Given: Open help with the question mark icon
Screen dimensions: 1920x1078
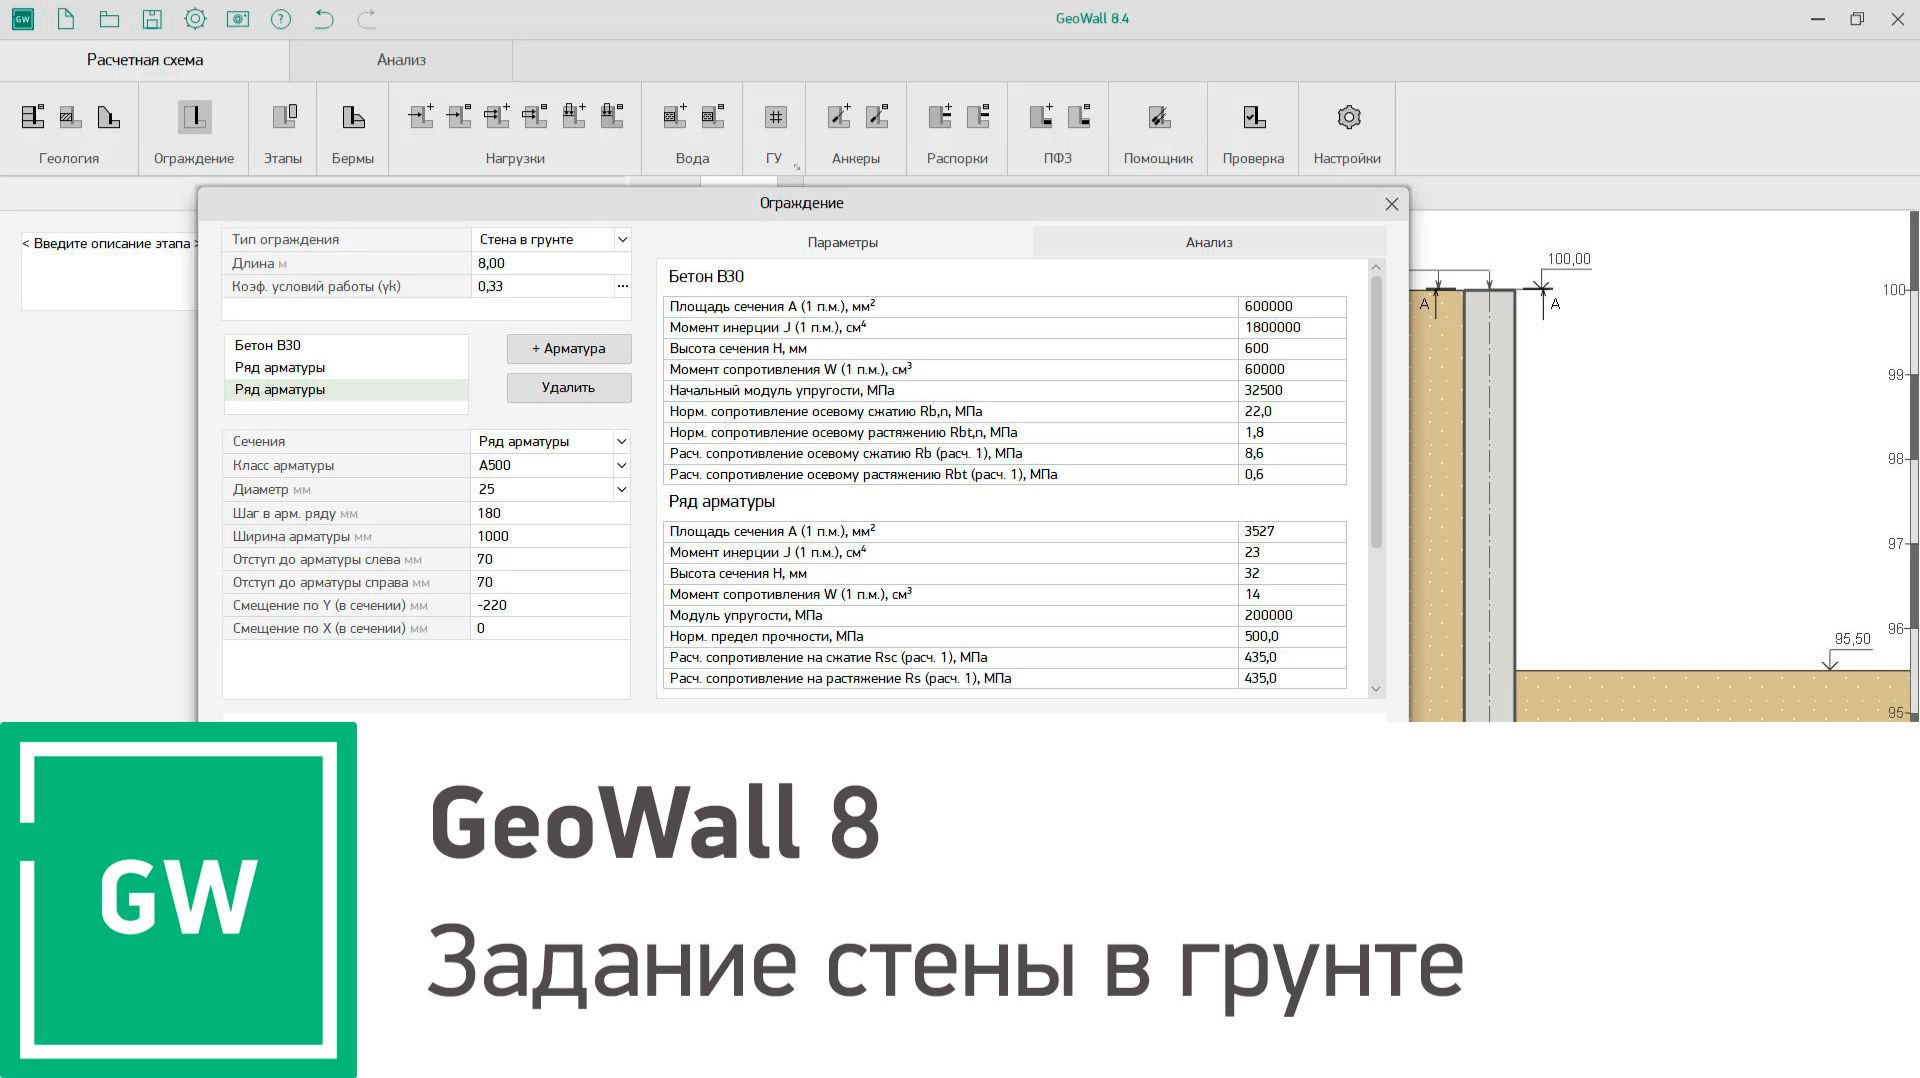Looking at the screenshot, I should (281, 19).
